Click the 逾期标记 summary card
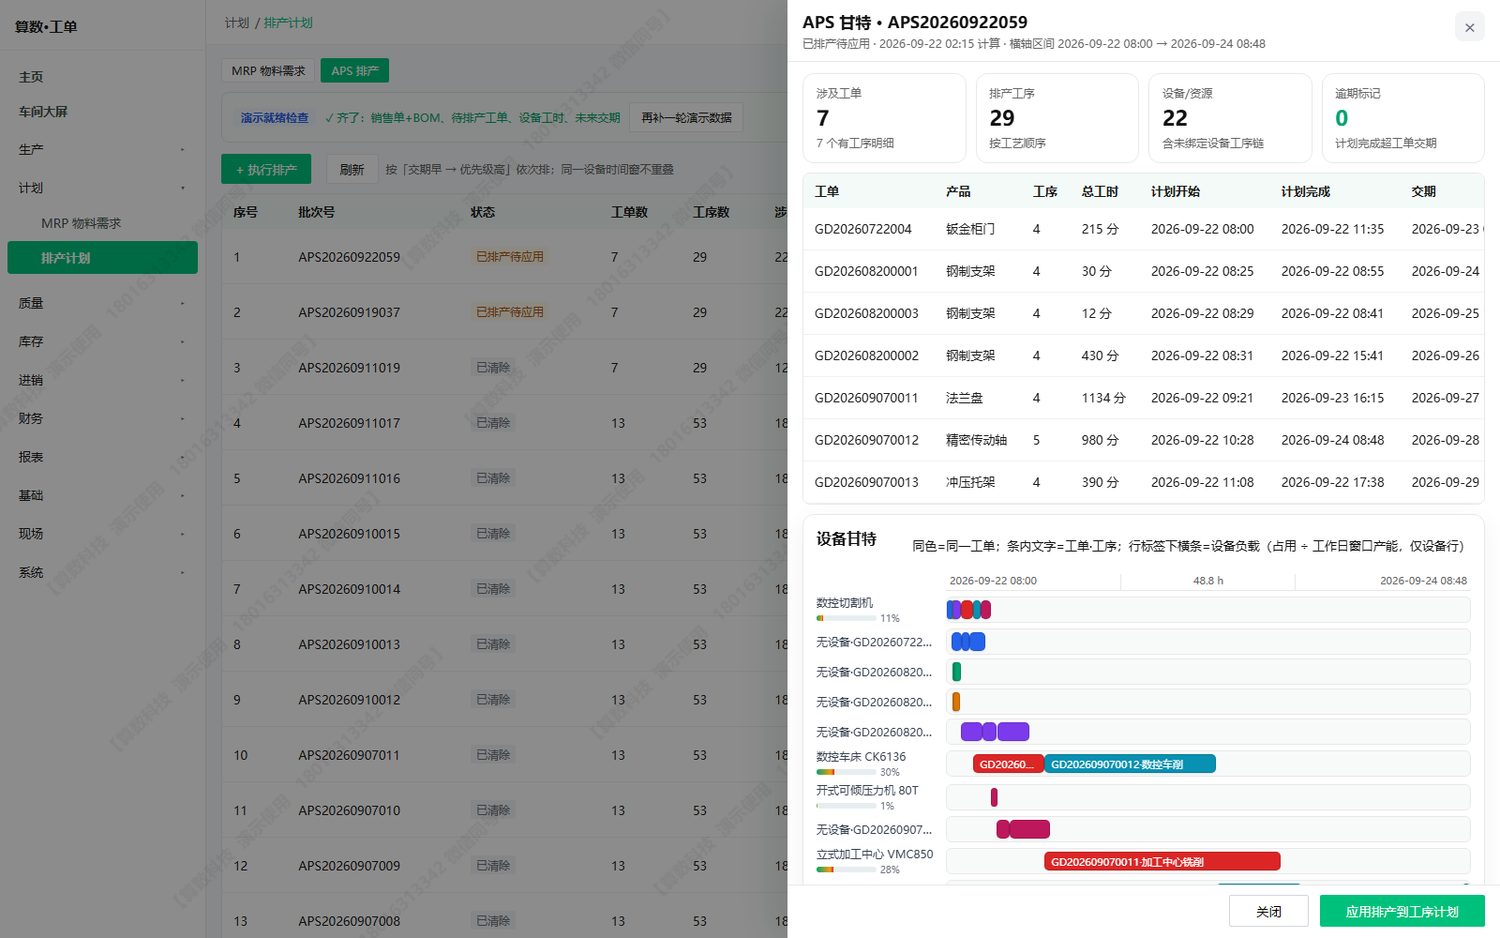The height and width of the screenshot is (938, 1500). click(x=1403, y=118)
